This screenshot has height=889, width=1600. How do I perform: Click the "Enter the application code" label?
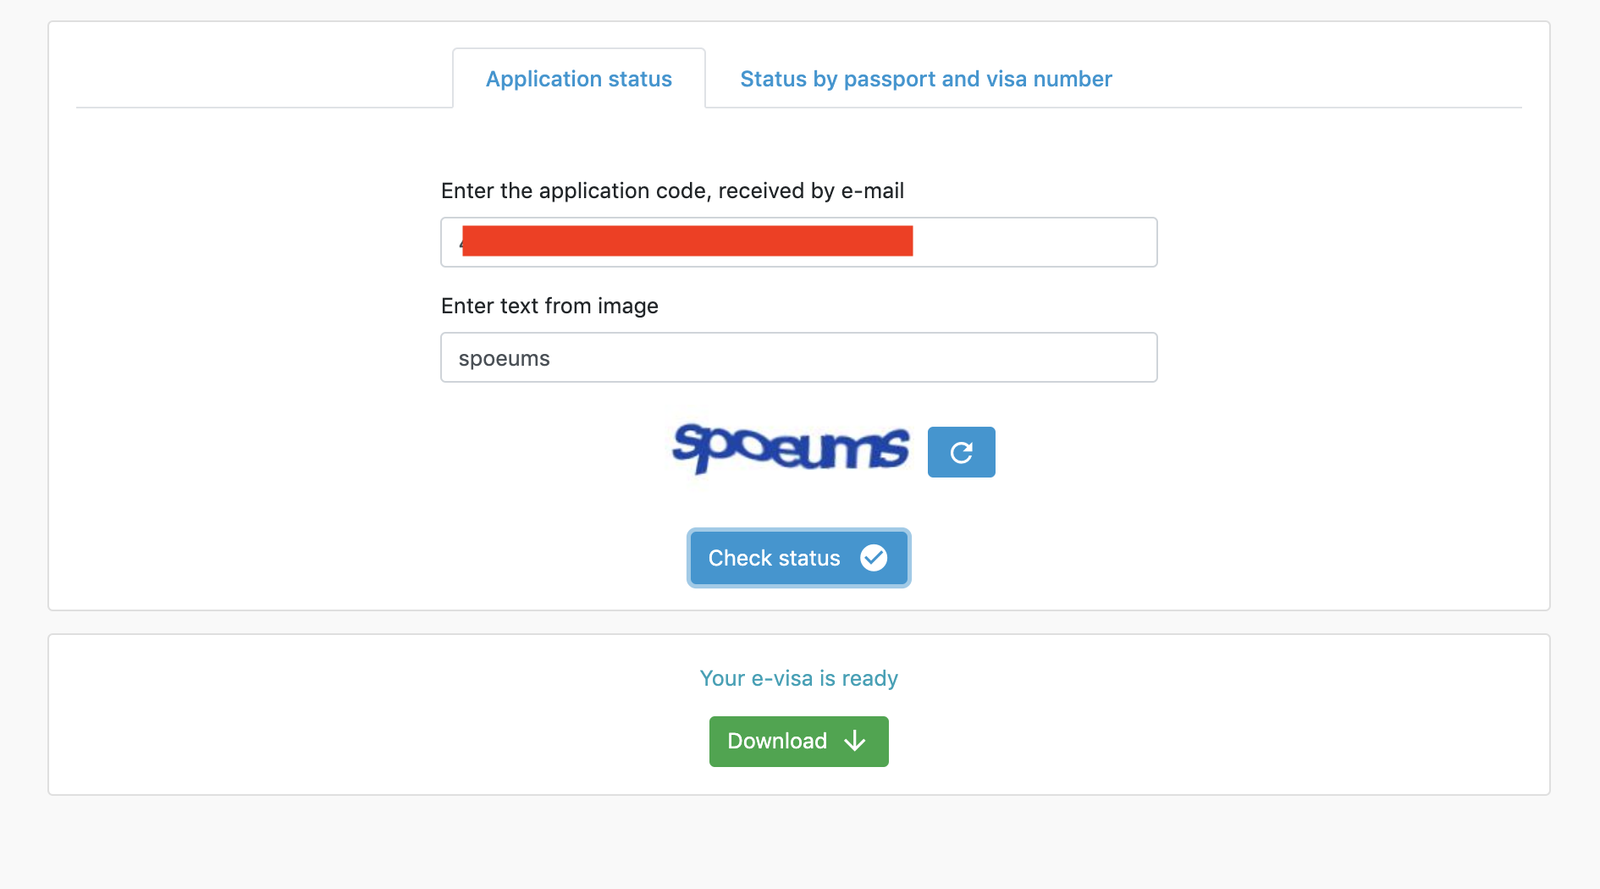[x=672, y=191]
